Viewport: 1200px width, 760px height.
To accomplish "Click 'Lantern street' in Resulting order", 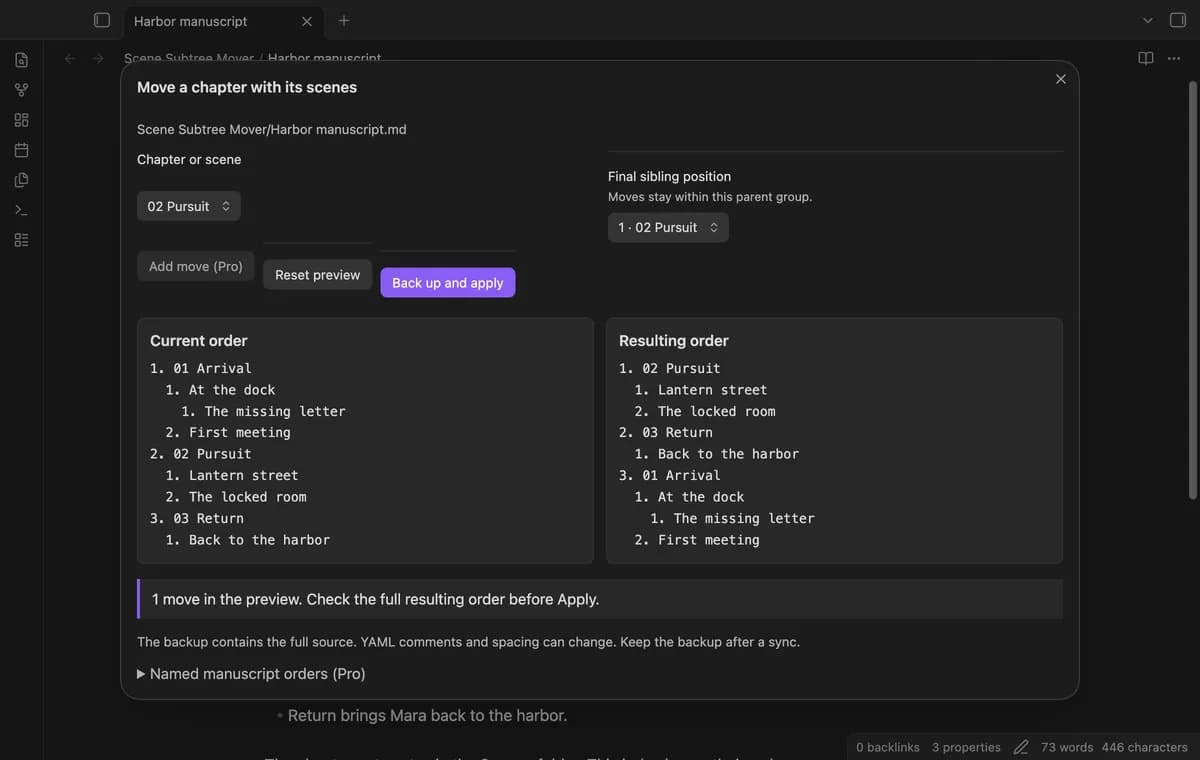I will click(713, 390).
